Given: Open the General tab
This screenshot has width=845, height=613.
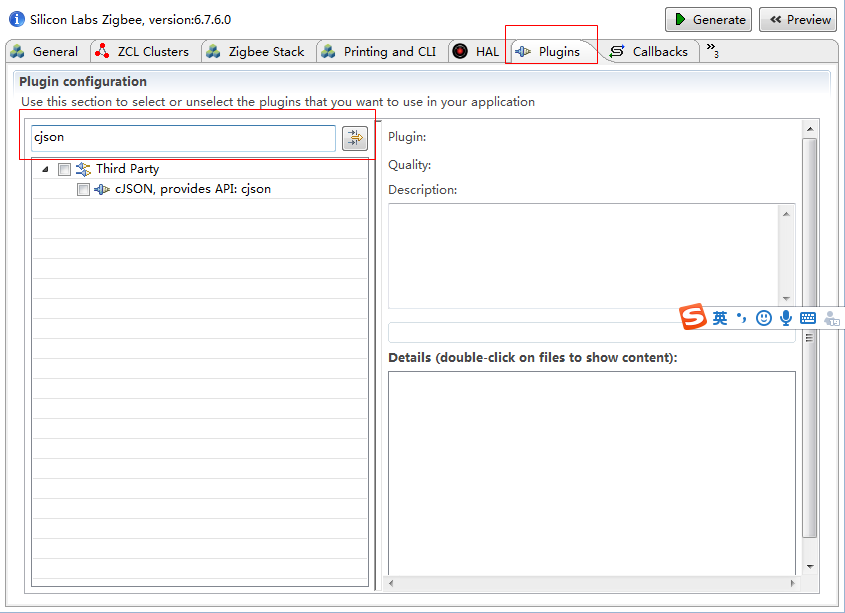Looking at the screenshot, I should point(45,52).
